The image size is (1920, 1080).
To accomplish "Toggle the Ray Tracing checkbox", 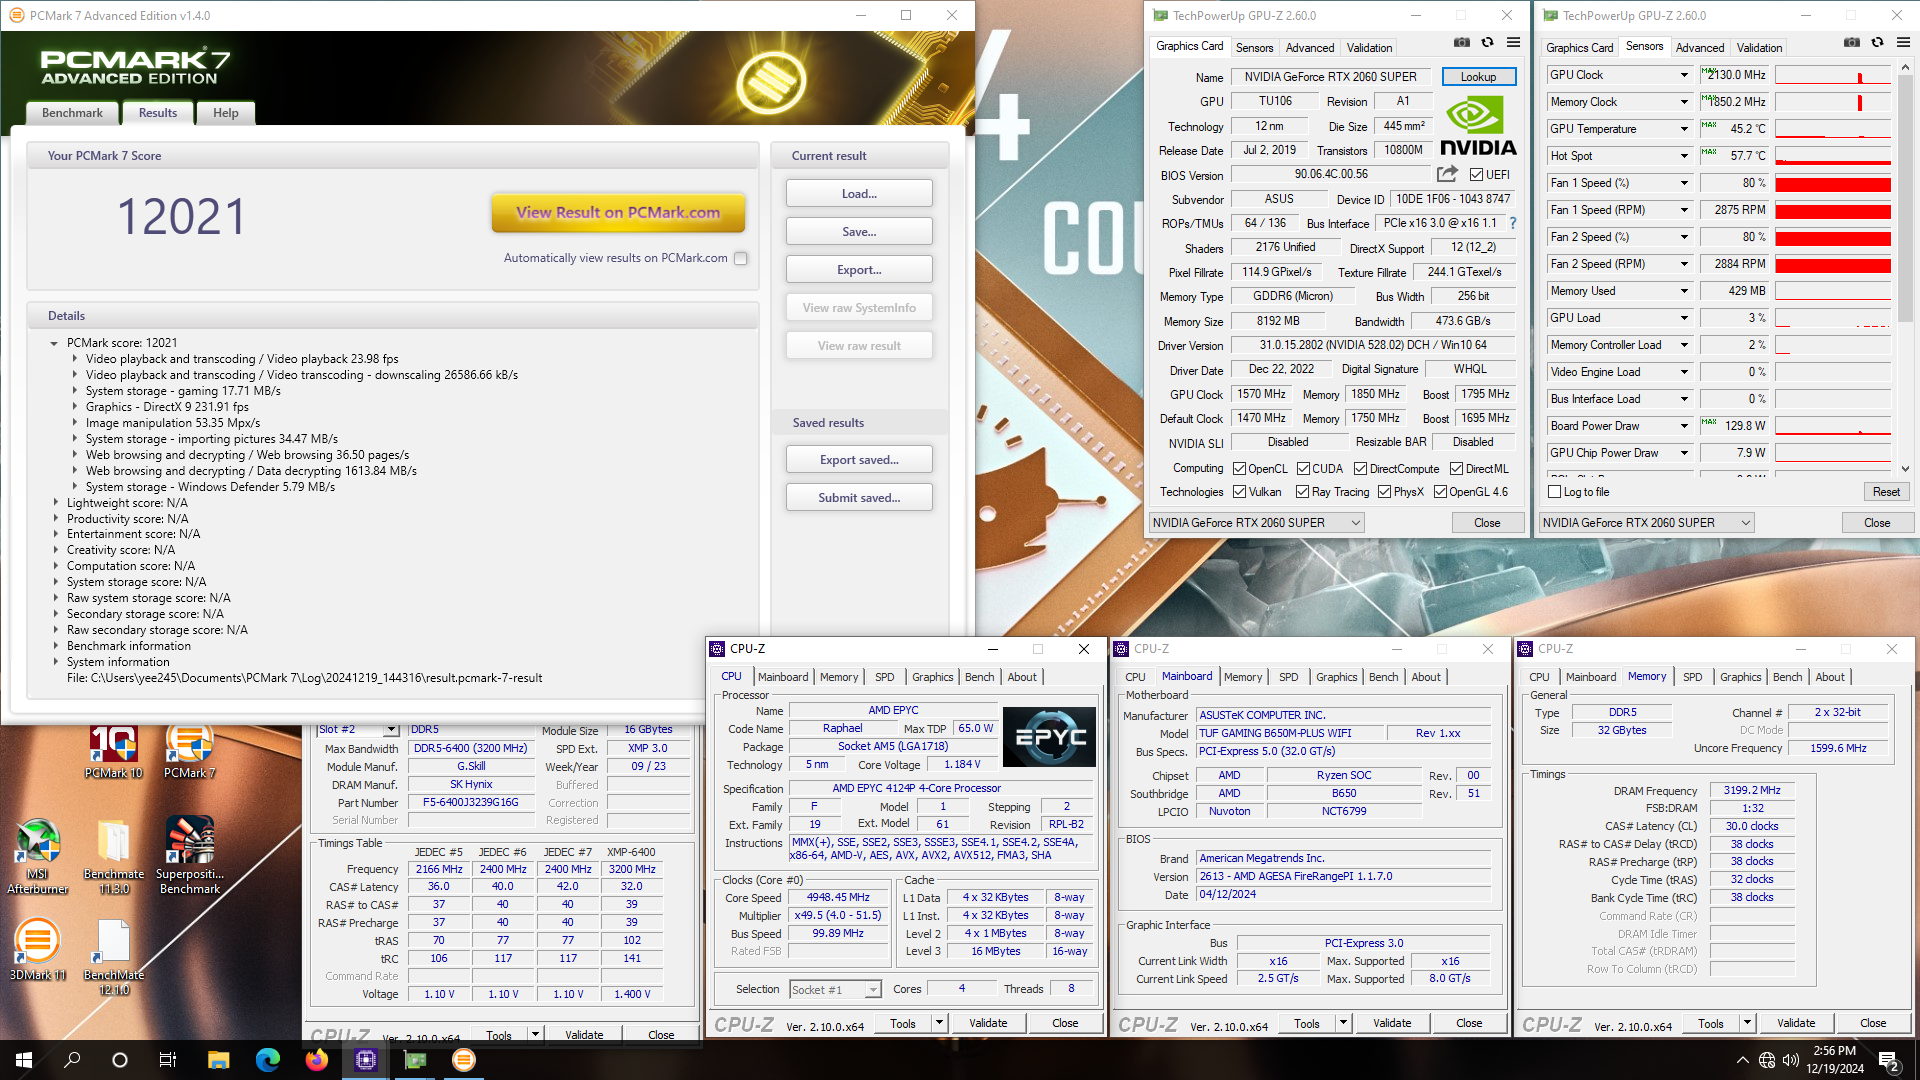I will (x=1303, y=492).
